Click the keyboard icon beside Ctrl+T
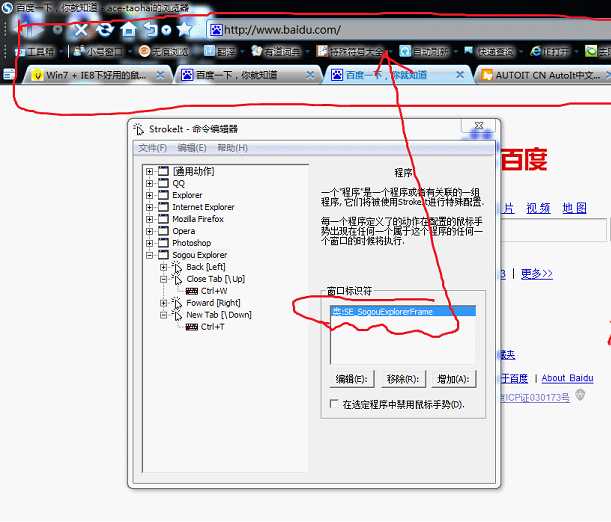Image resolution: width=611 pixels, height=522 pixels. click(192, 327)
